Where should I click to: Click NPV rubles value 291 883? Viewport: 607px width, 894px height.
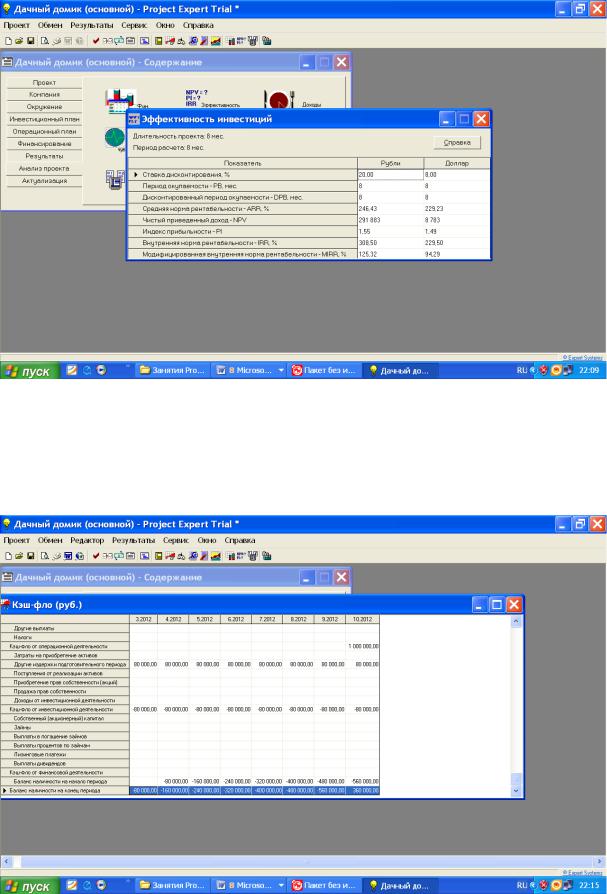[x=390, y=220]
